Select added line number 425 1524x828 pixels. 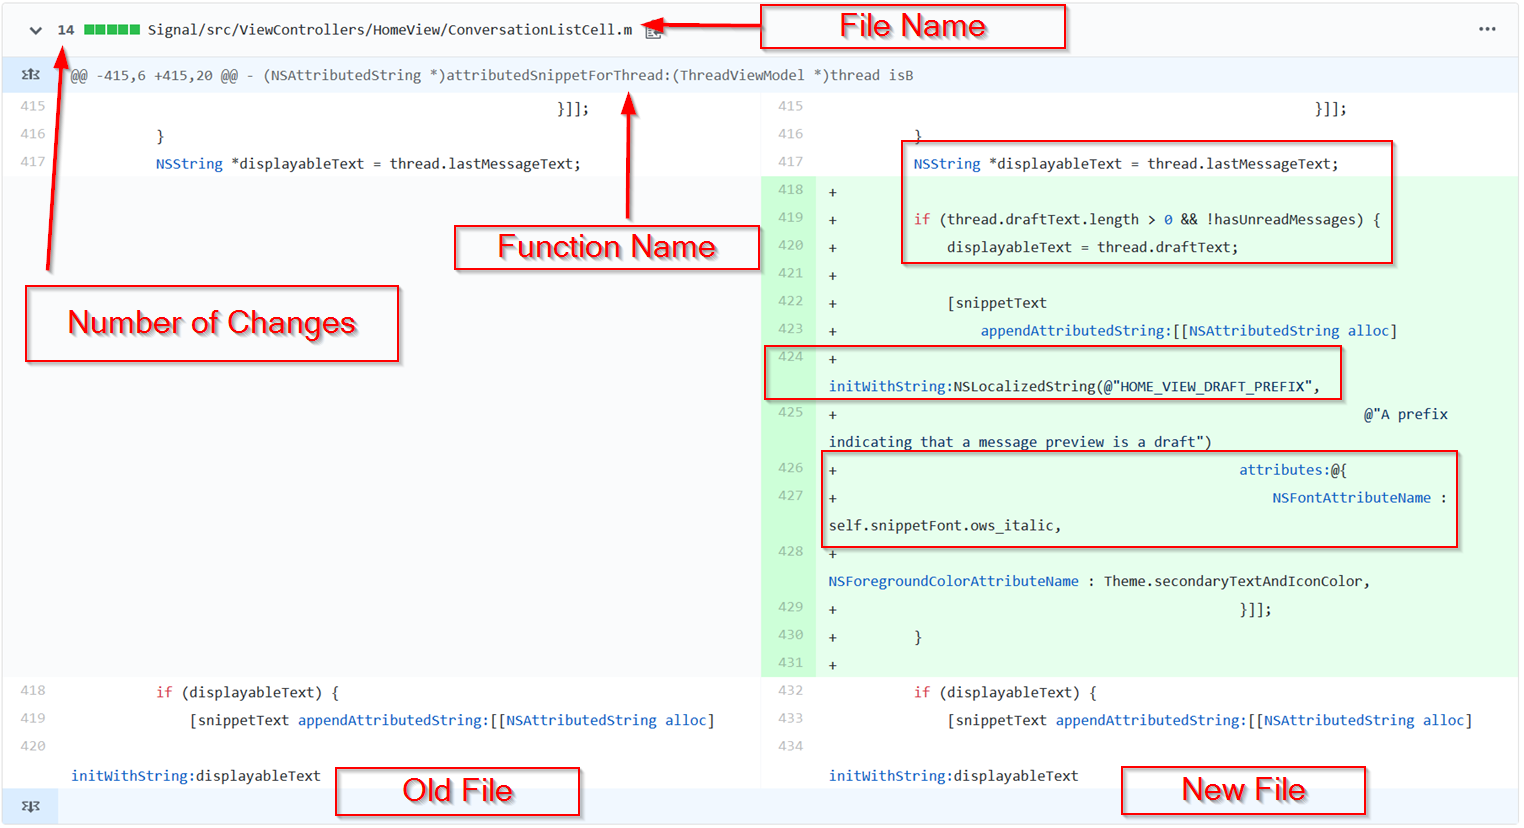tap(791, 413)
